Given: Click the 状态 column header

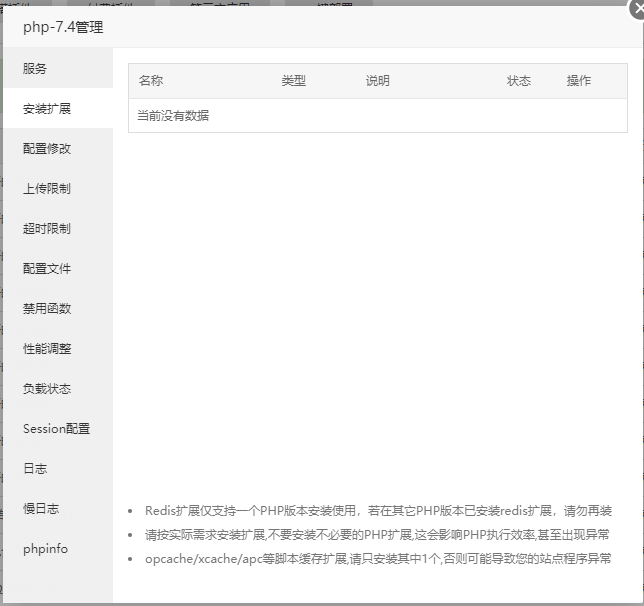Looking at the screenshot, I should [519, 81].
